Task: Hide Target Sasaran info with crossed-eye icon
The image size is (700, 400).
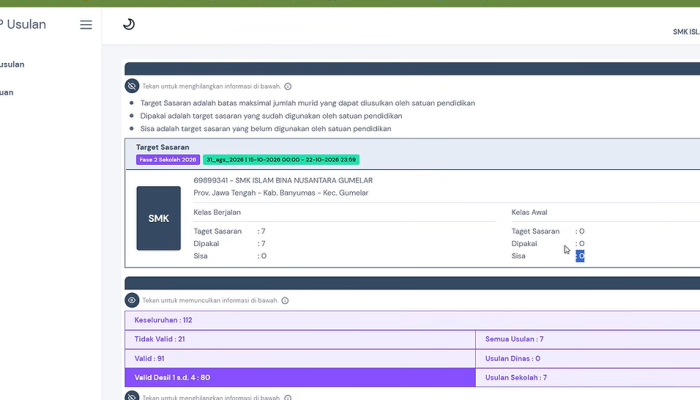Action: pos(132,86)
